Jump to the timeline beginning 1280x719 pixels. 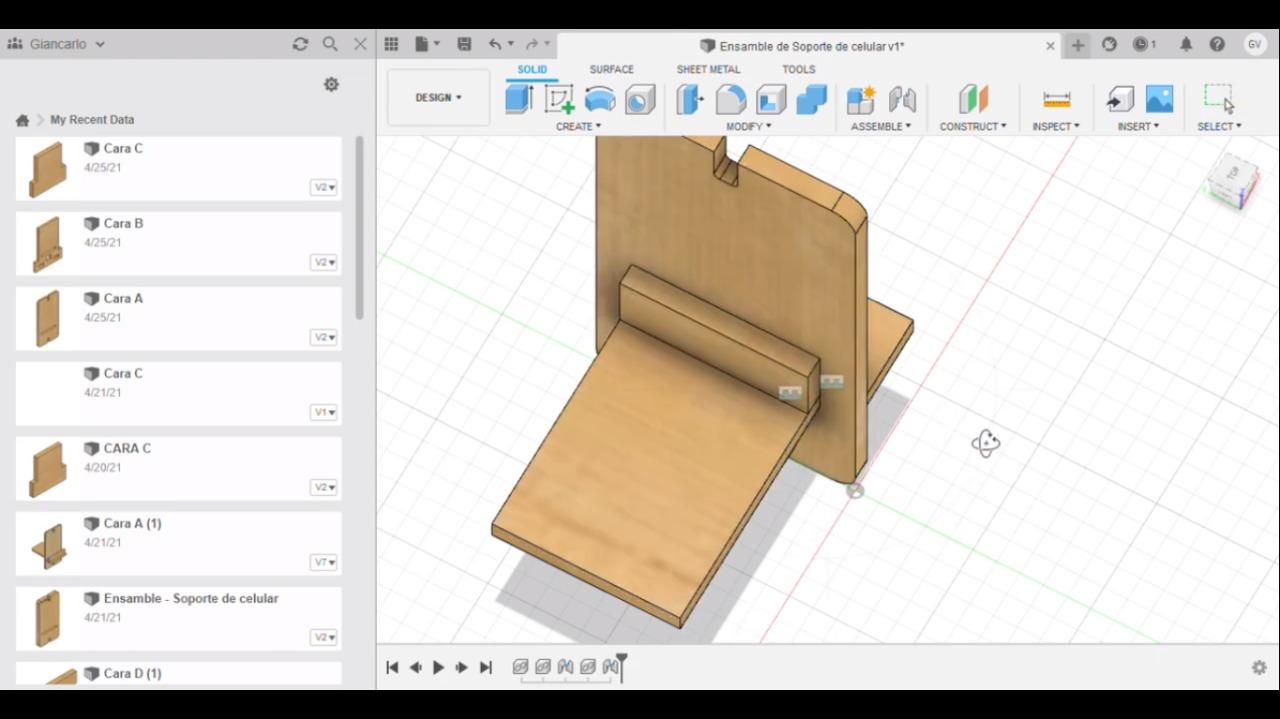pos(392,667)
